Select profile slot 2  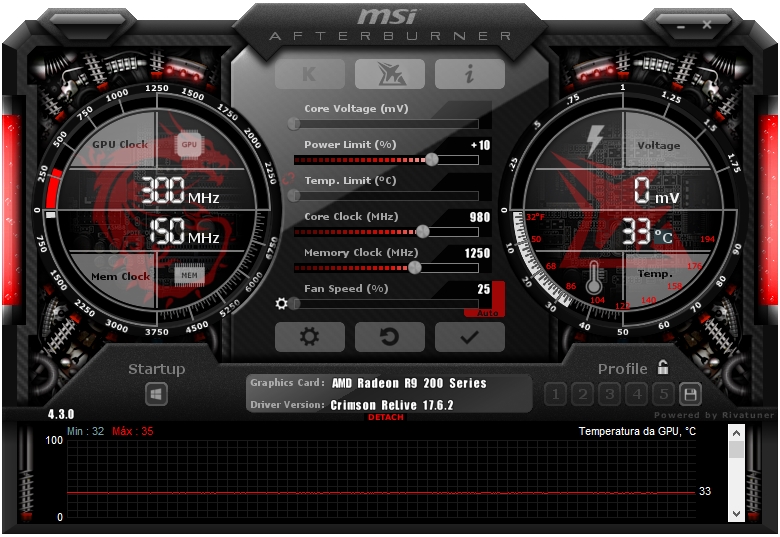pyautogui.click(x=583, y=395)
